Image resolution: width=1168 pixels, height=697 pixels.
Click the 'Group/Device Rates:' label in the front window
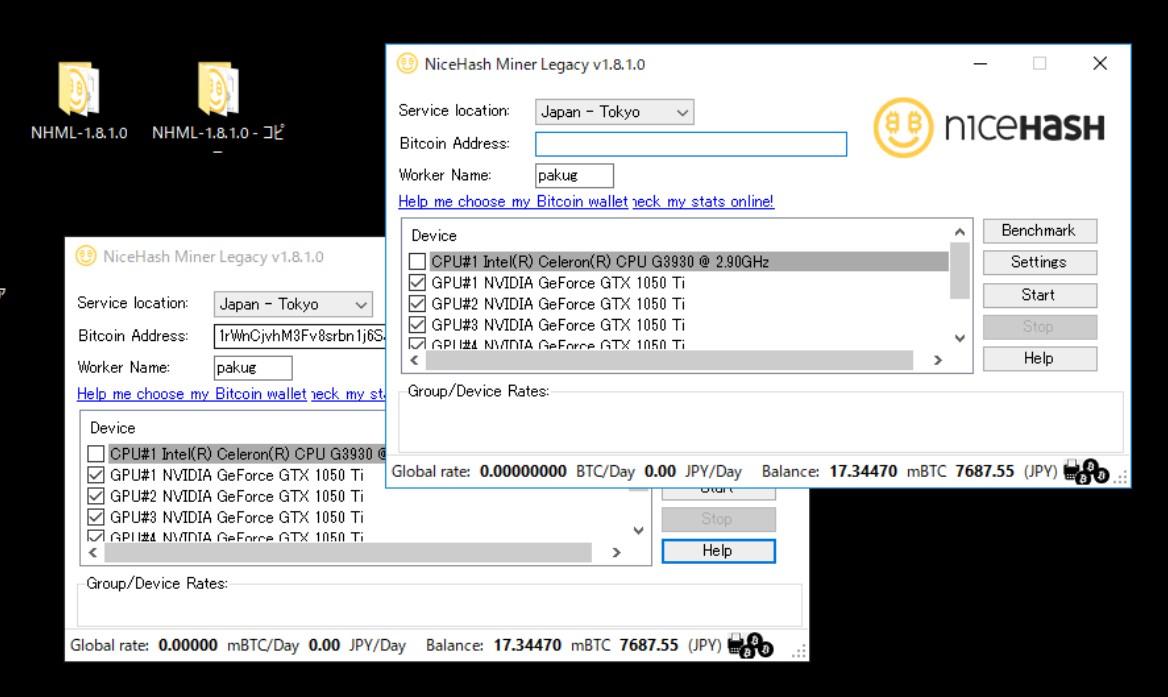click(x=478, y=391)
